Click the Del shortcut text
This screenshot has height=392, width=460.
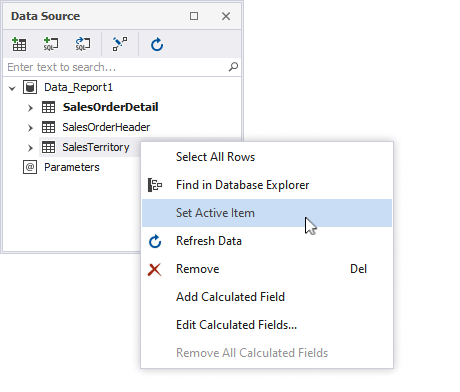click(x=358, y=269)
